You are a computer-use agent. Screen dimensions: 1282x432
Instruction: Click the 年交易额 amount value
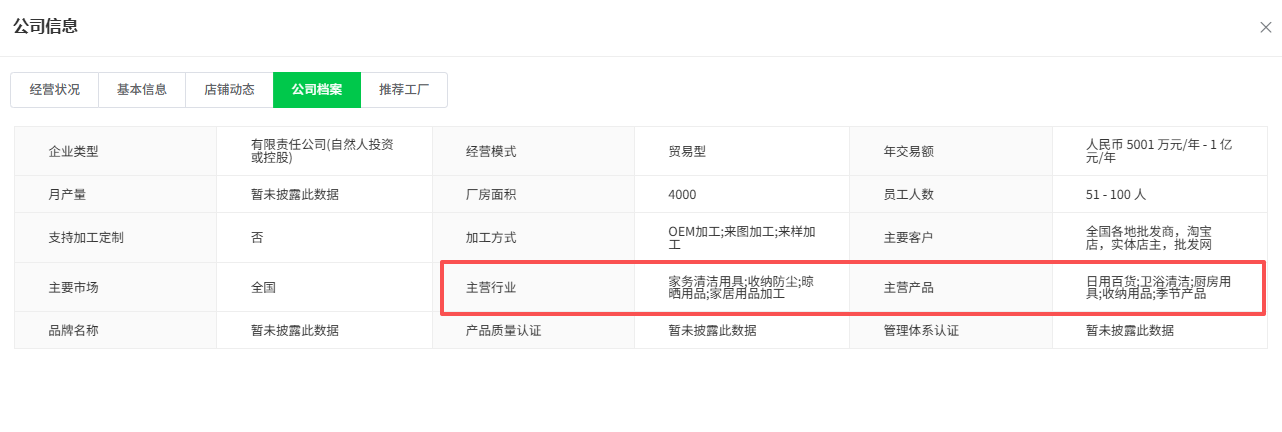click(1159, 151)
